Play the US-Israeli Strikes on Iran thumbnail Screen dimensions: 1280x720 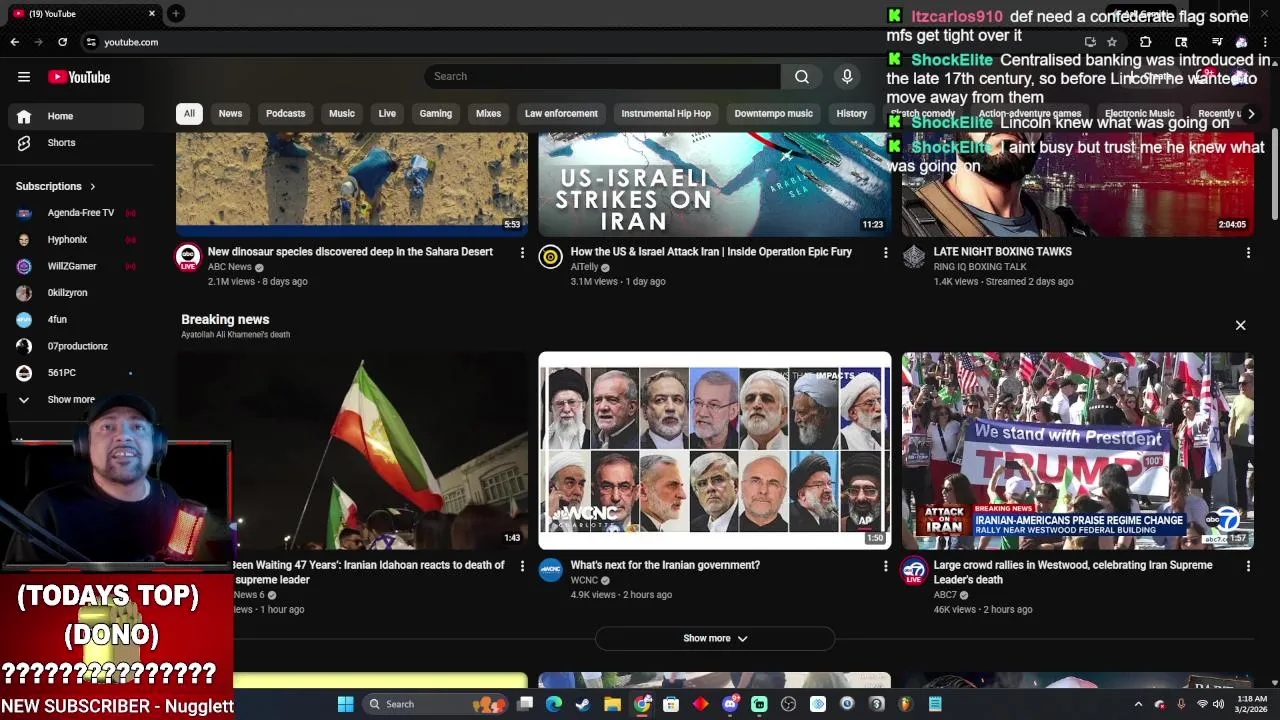(714, 185)
